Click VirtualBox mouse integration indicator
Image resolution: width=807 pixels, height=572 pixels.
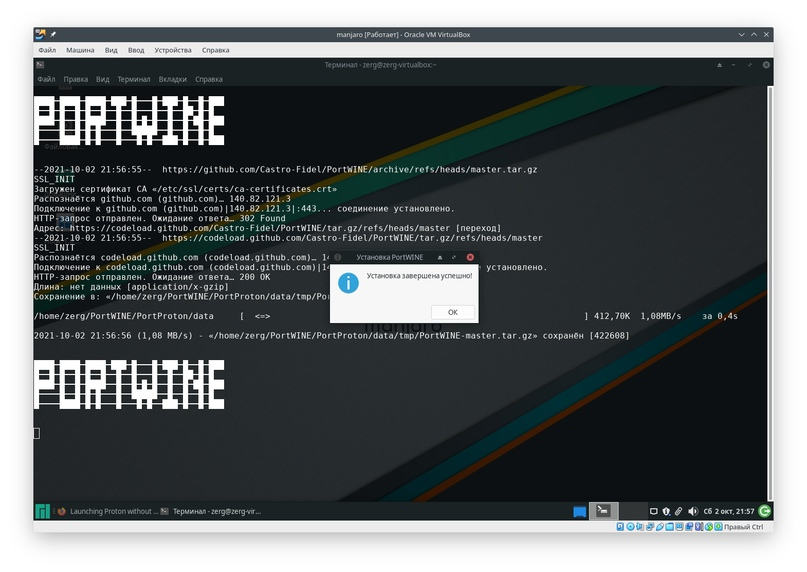pos(709,527)
